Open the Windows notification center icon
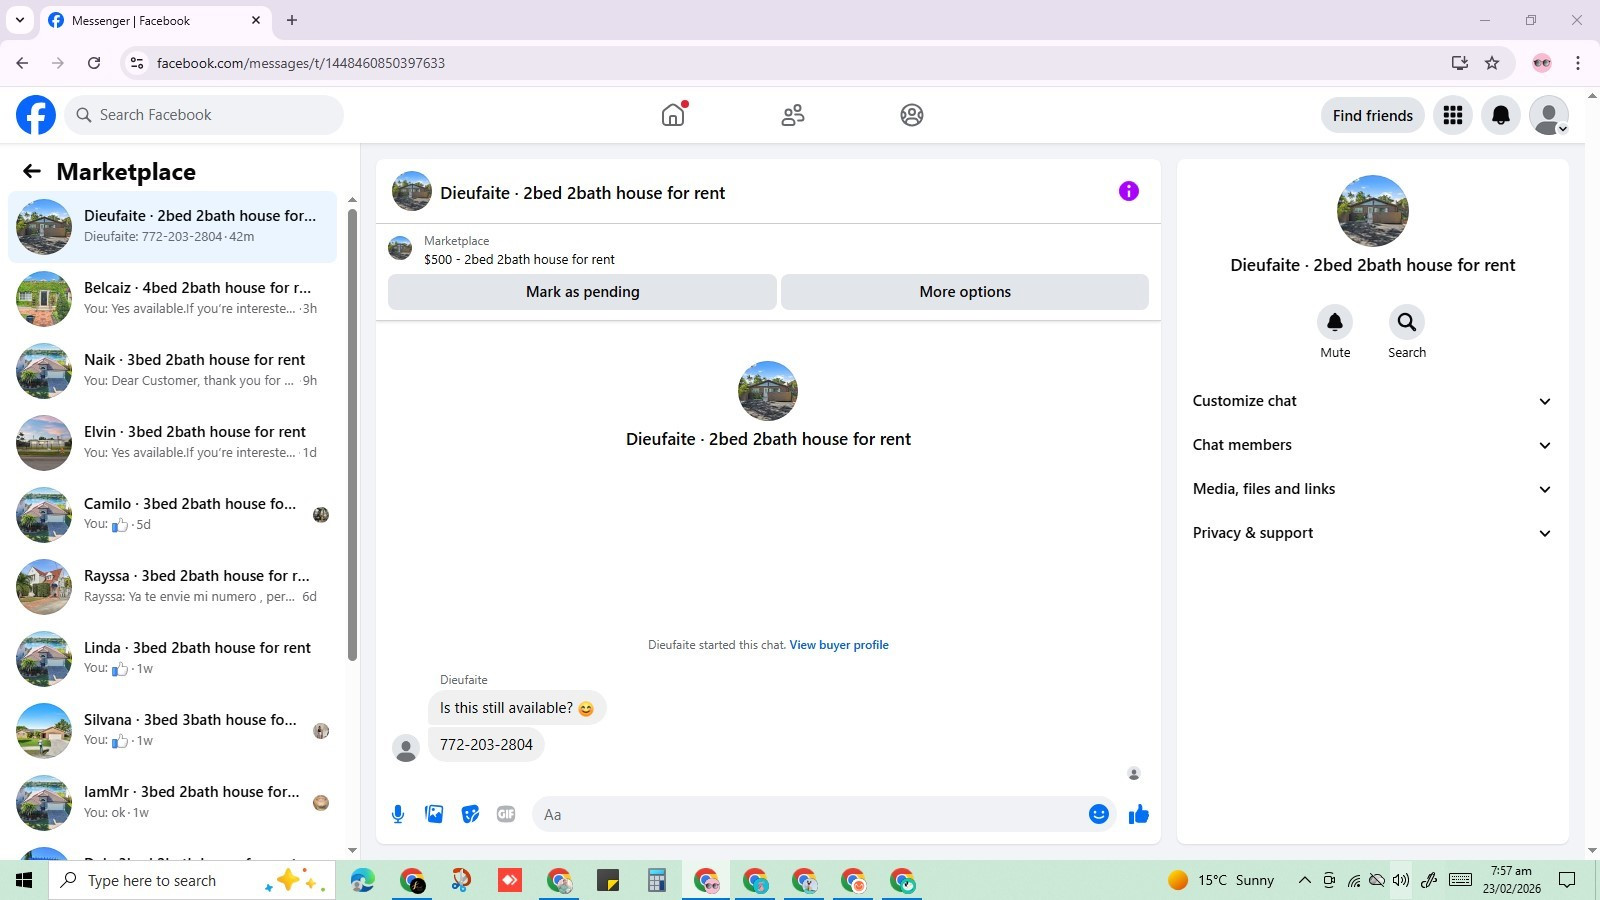The width and height of the screenshot is (1600, 900). 1567,880
